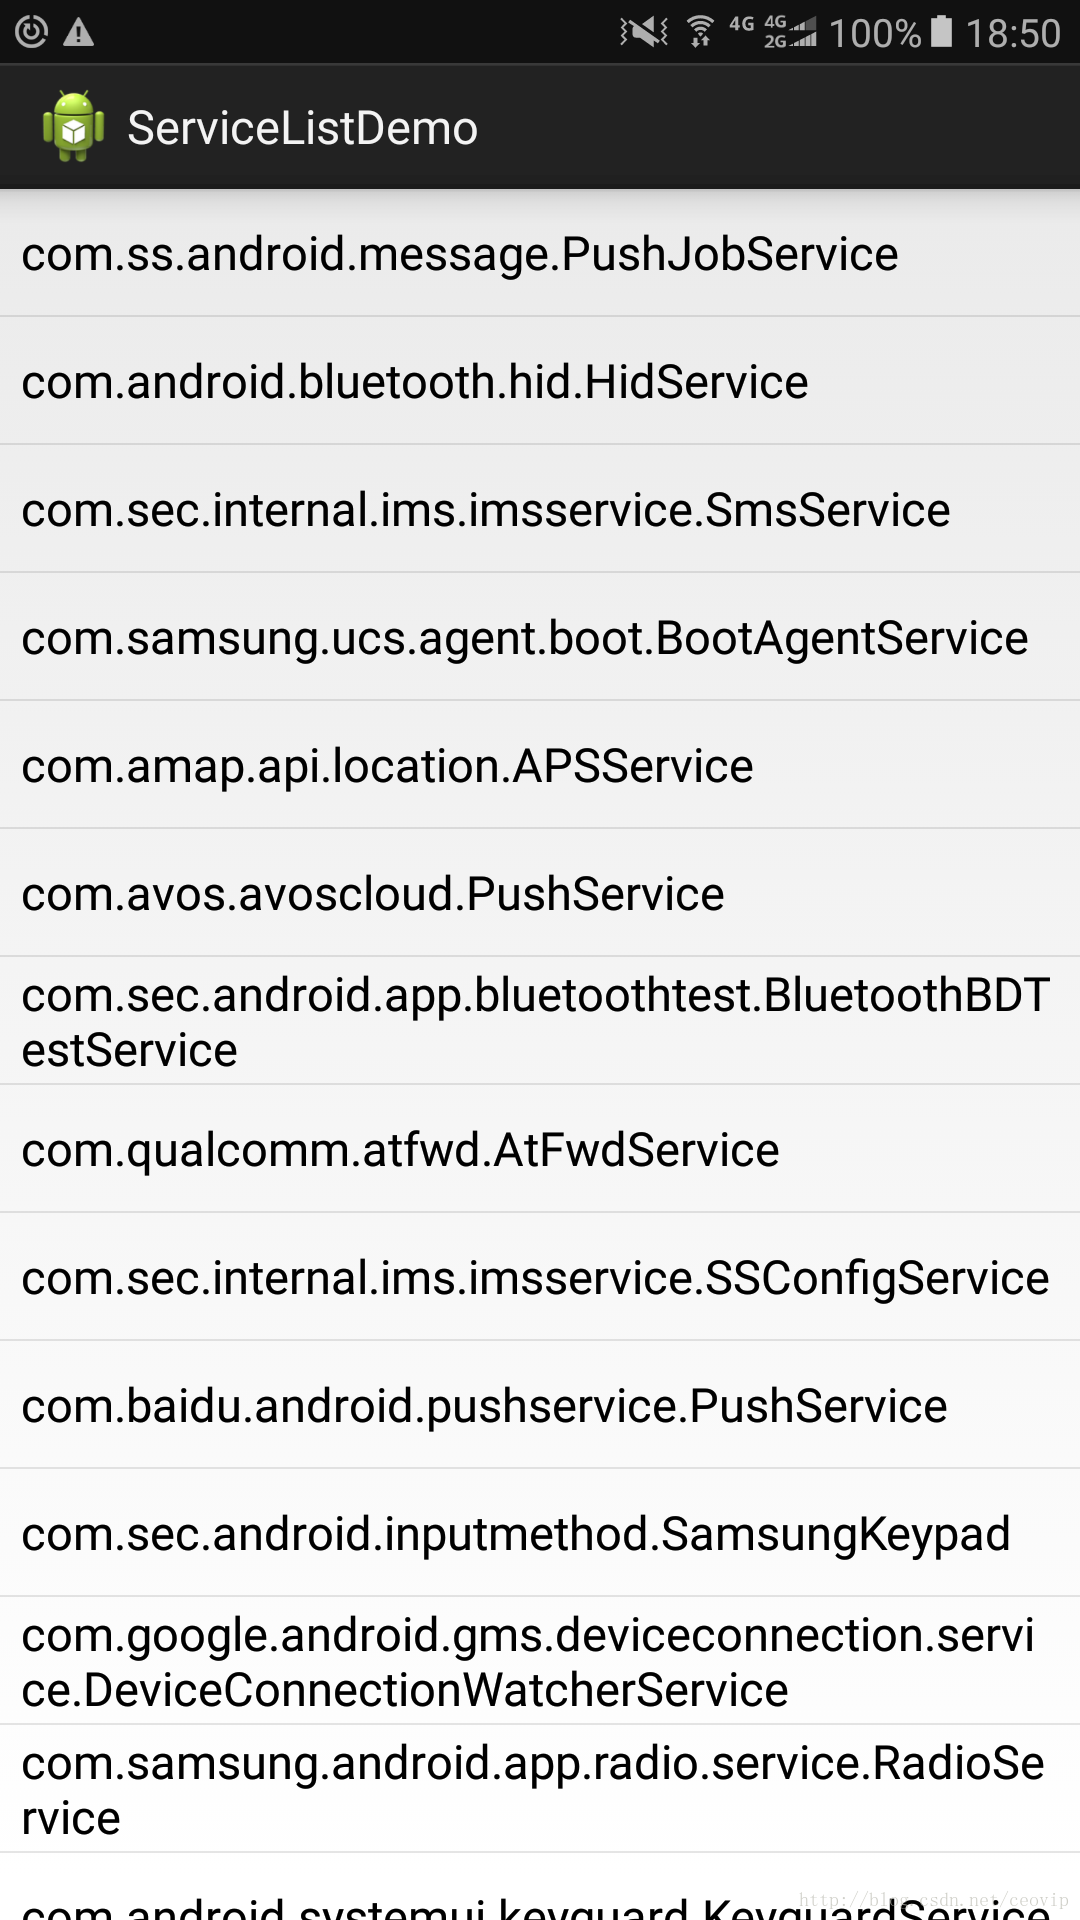Choose the SamsungKeypad inputmethod entry
Screen dimensions: 1080x1920
[540, 1533]
